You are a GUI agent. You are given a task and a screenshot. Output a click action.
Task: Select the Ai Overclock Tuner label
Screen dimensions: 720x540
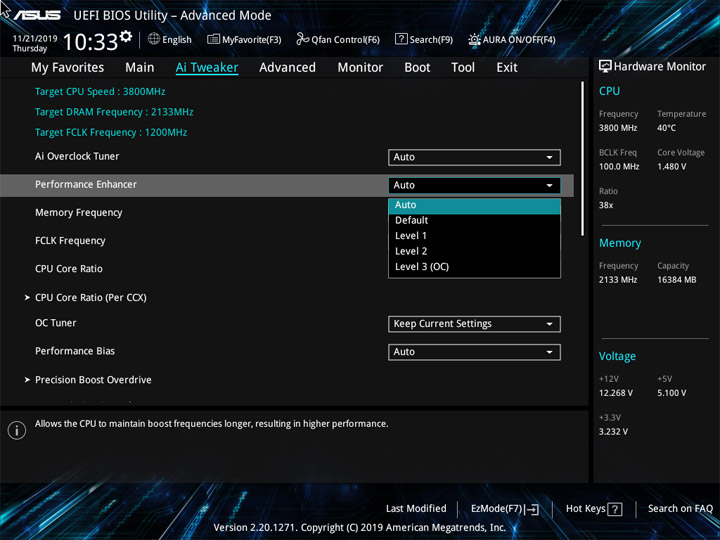[x=77, y=156]
